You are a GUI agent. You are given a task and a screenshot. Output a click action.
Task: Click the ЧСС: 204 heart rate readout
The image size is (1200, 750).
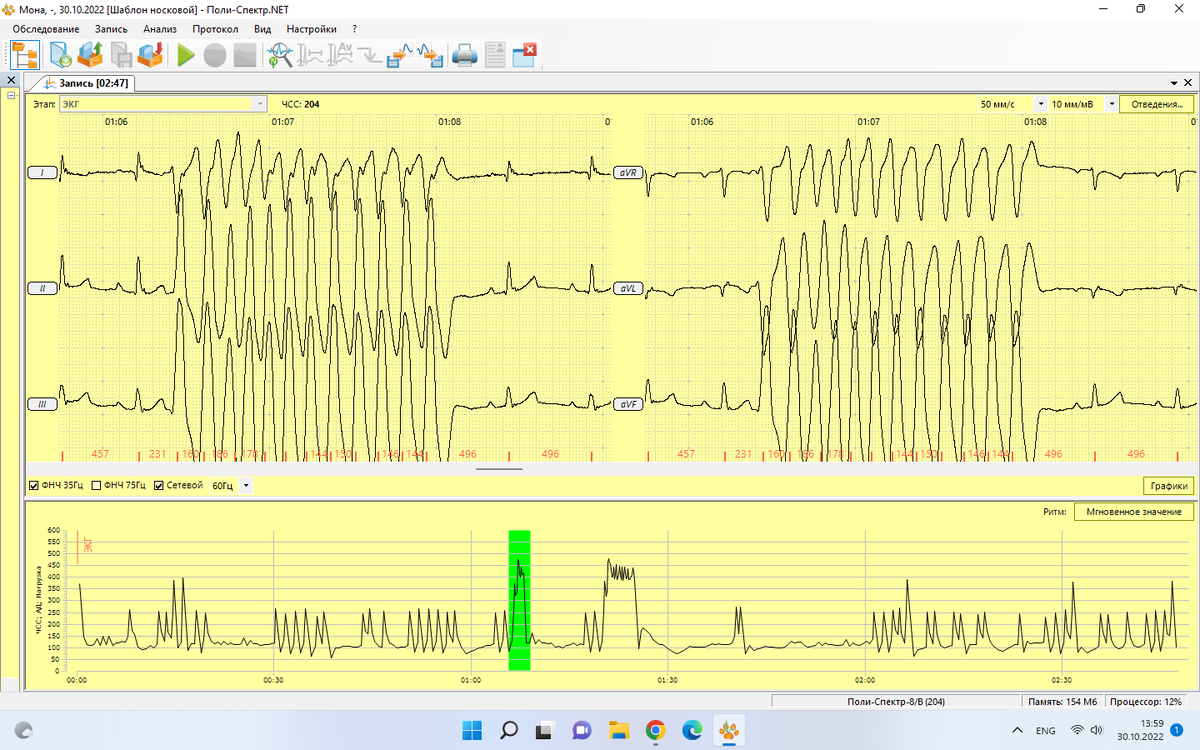[x=300, y=104]
